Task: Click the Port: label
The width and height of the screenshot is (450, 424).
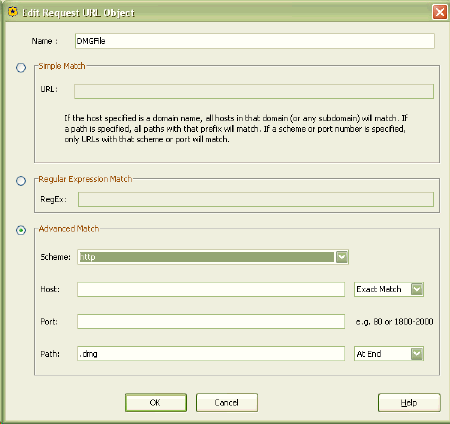Action: tap(49, 322)
